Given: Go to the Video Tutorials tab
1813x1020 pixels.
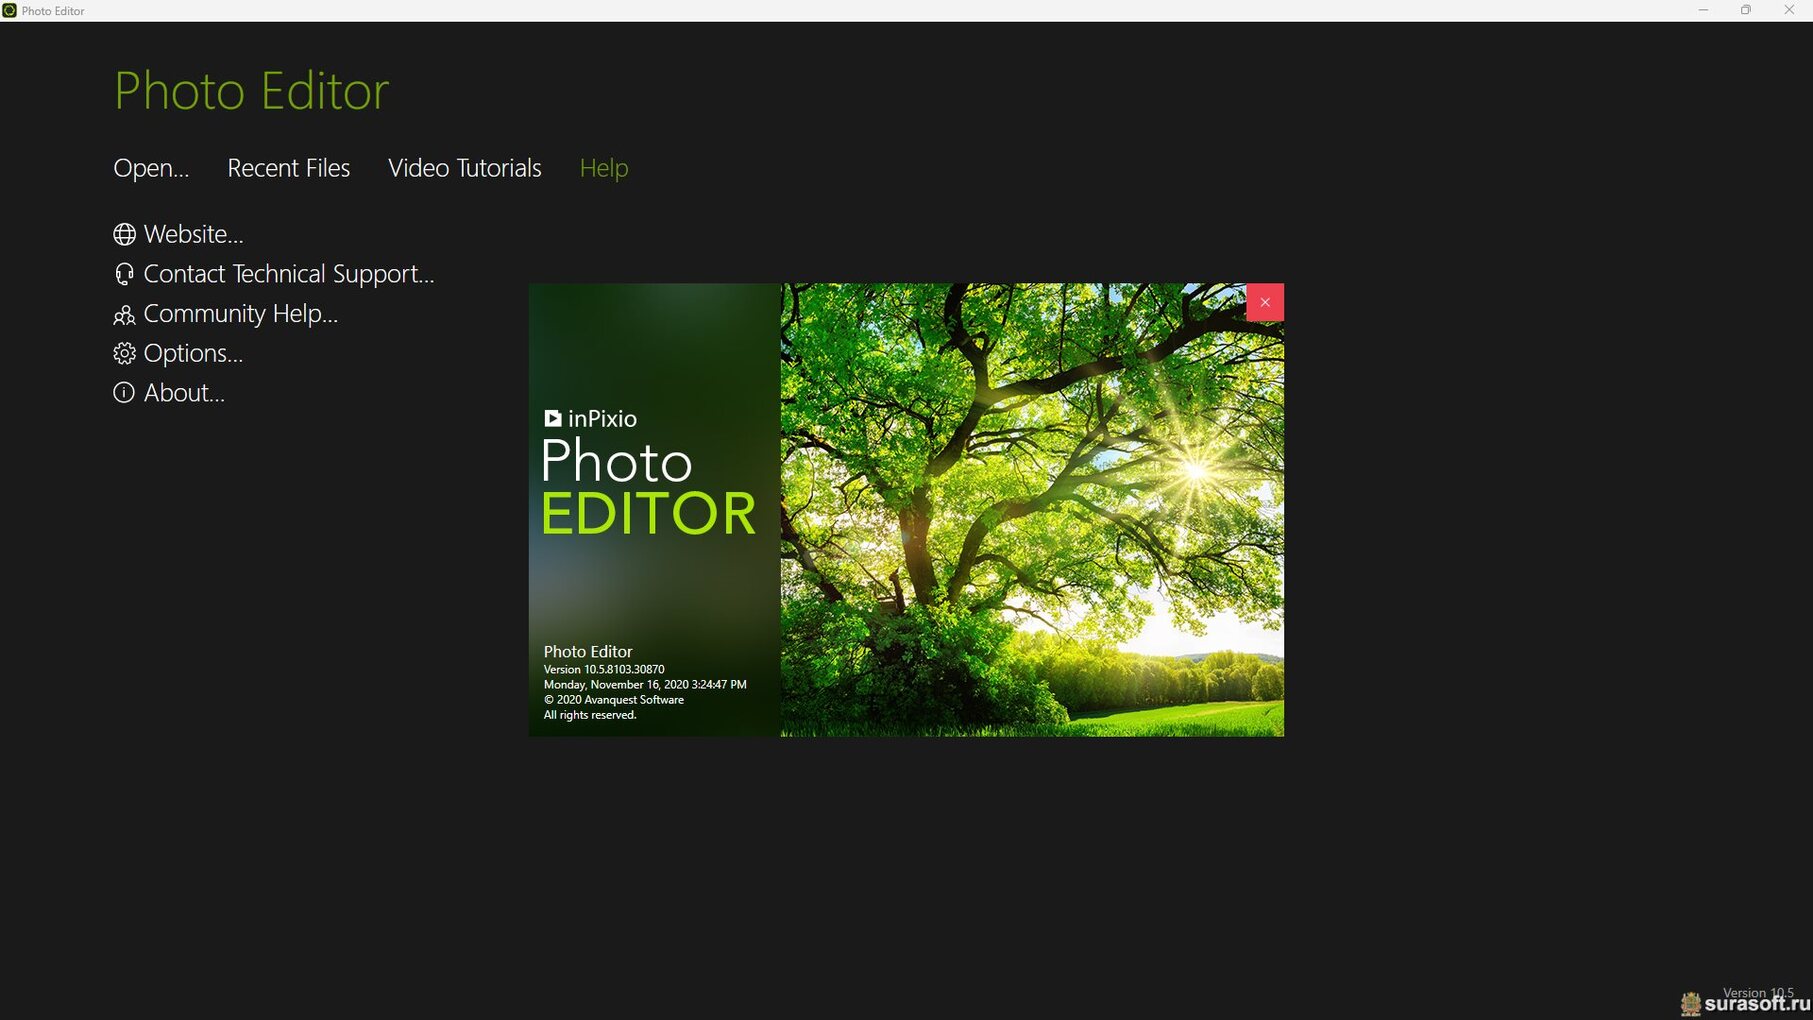Looking at the screenshot, I should tap(465, 168).
